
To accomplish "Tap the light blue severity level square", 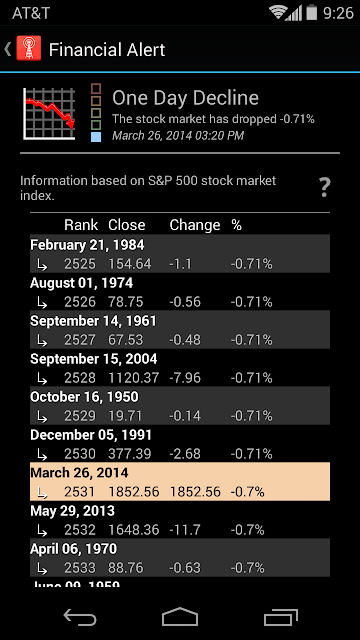I will (x=96, y=137).
